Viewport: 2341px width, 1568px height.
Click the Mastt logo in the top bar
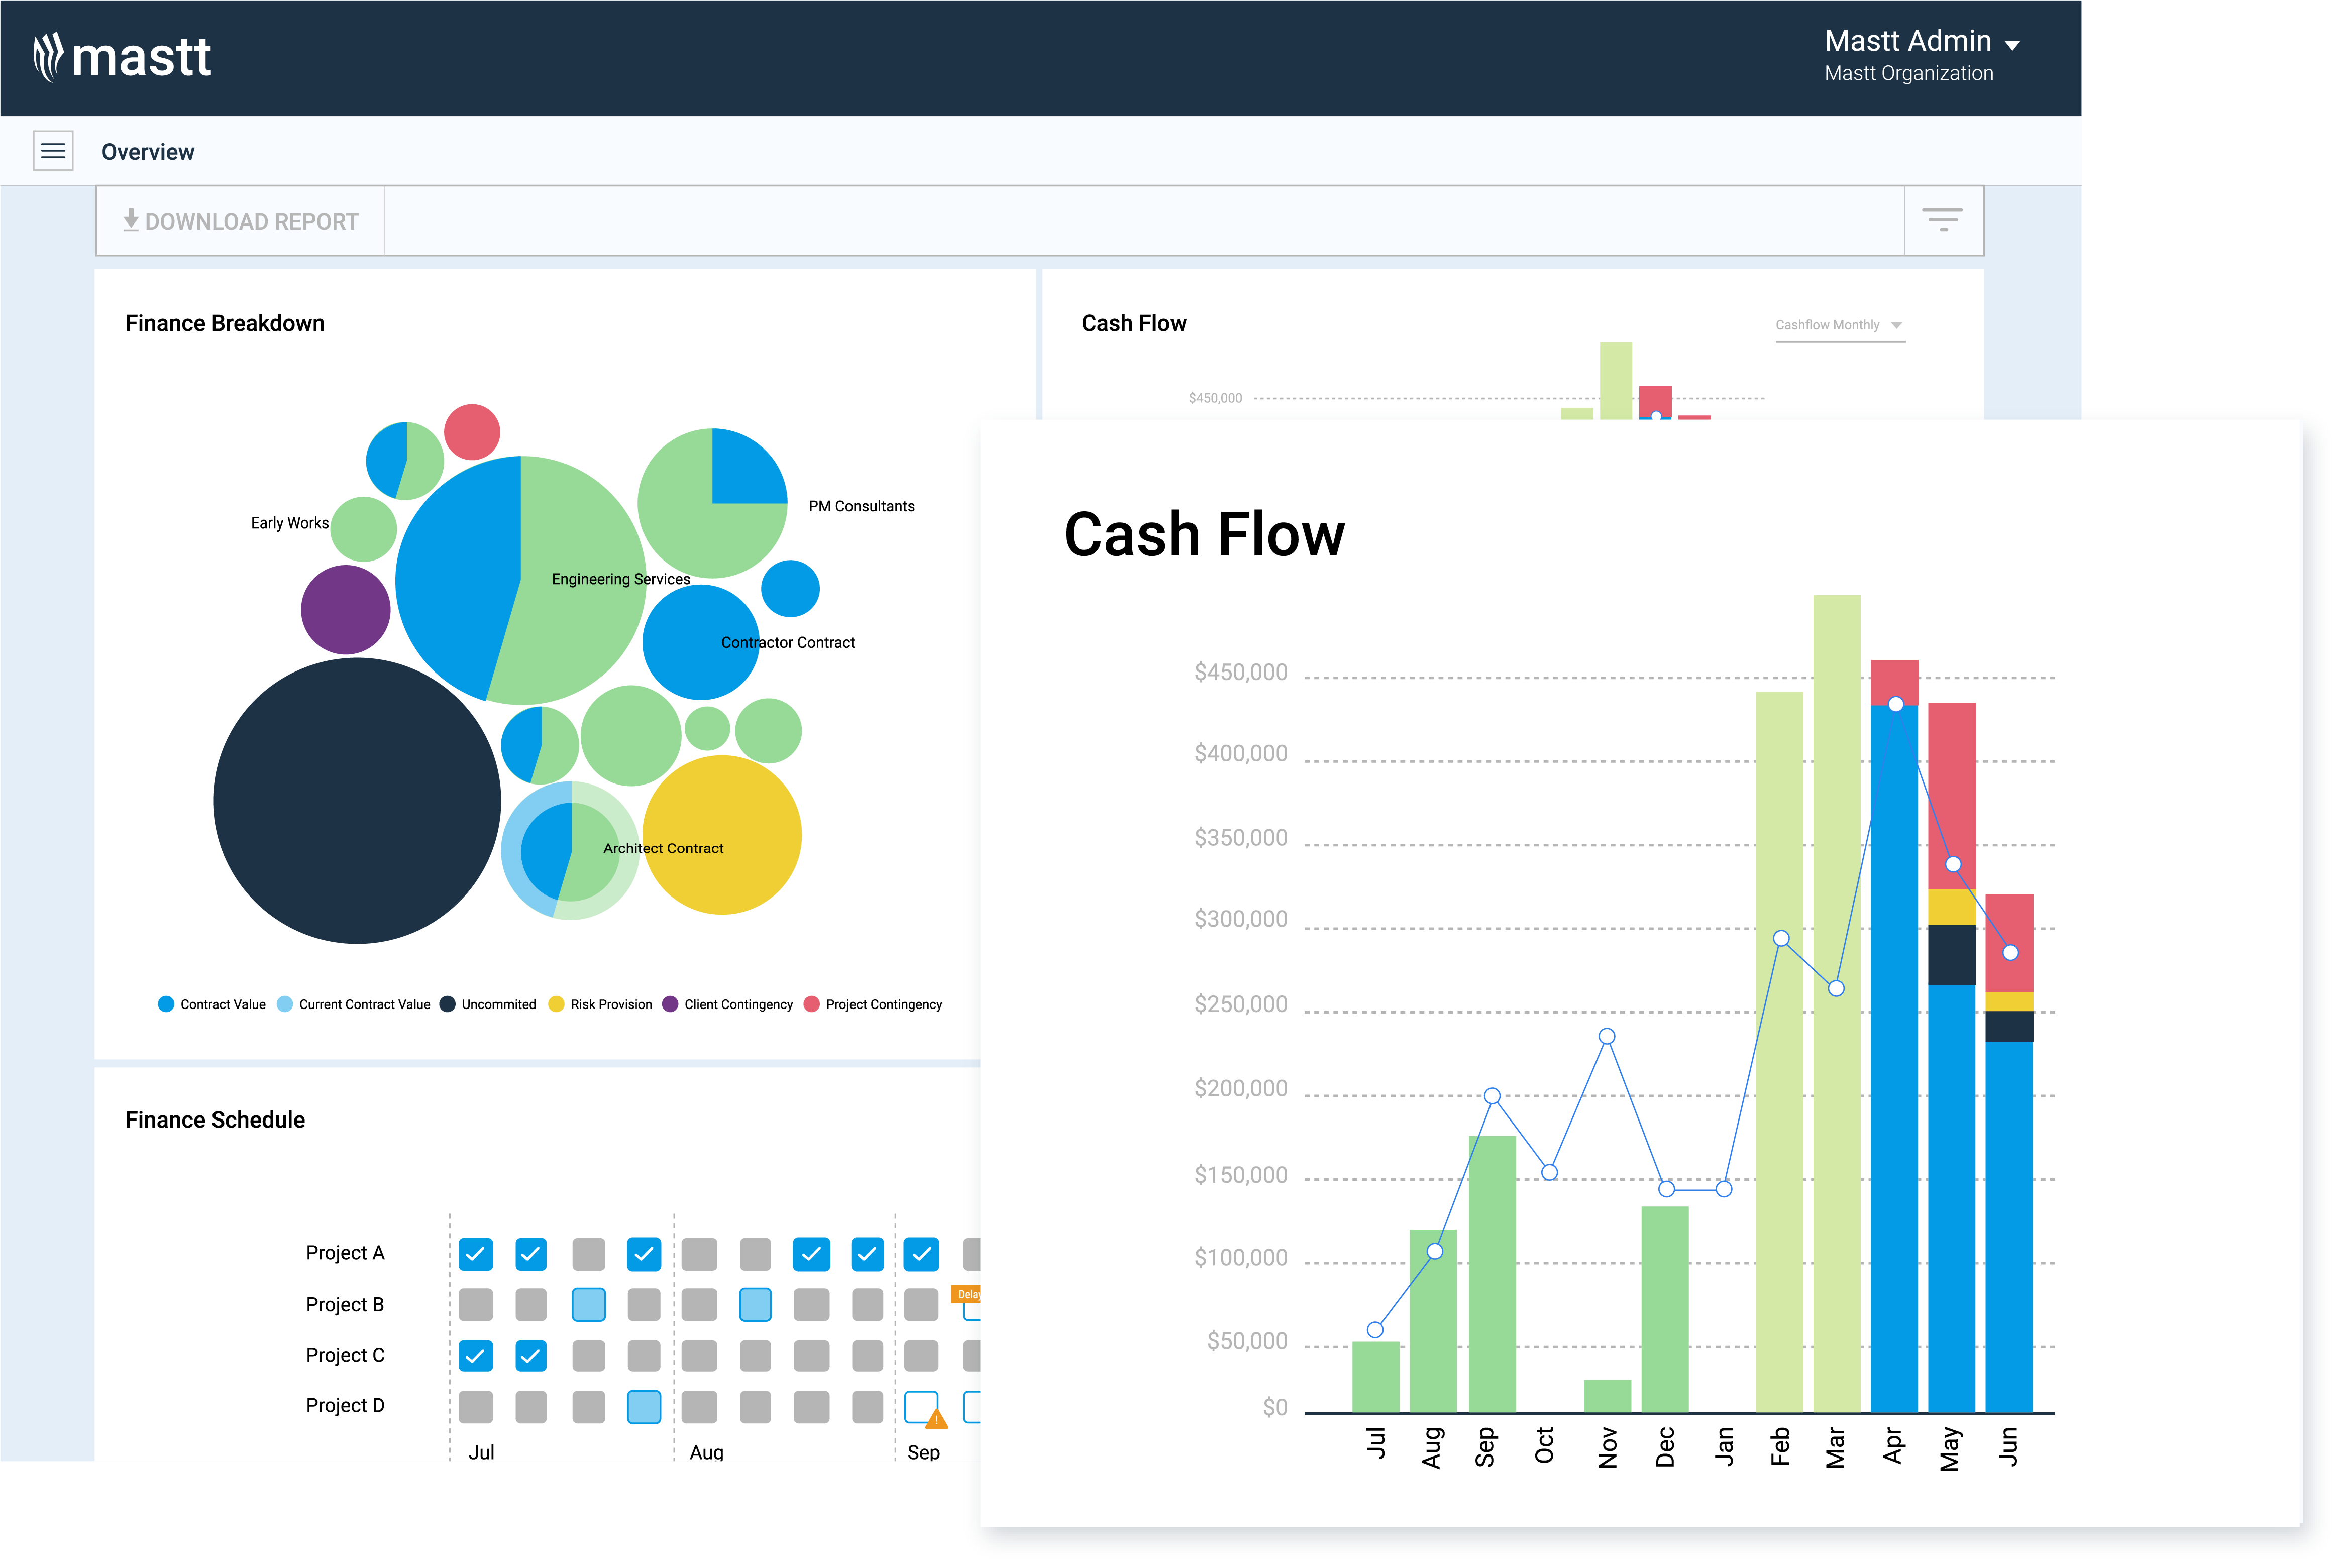coord(124,57)
